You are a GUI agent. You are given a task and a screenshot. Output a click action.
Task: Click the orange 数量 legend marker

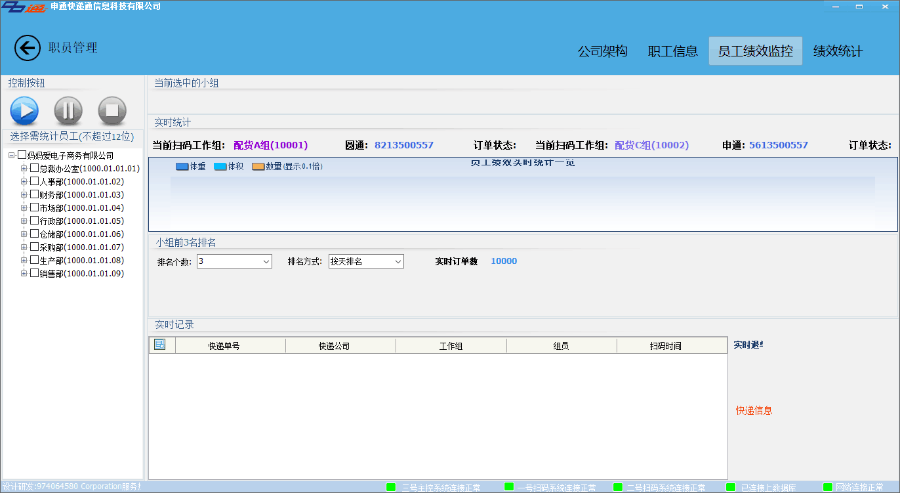point(258,166)
